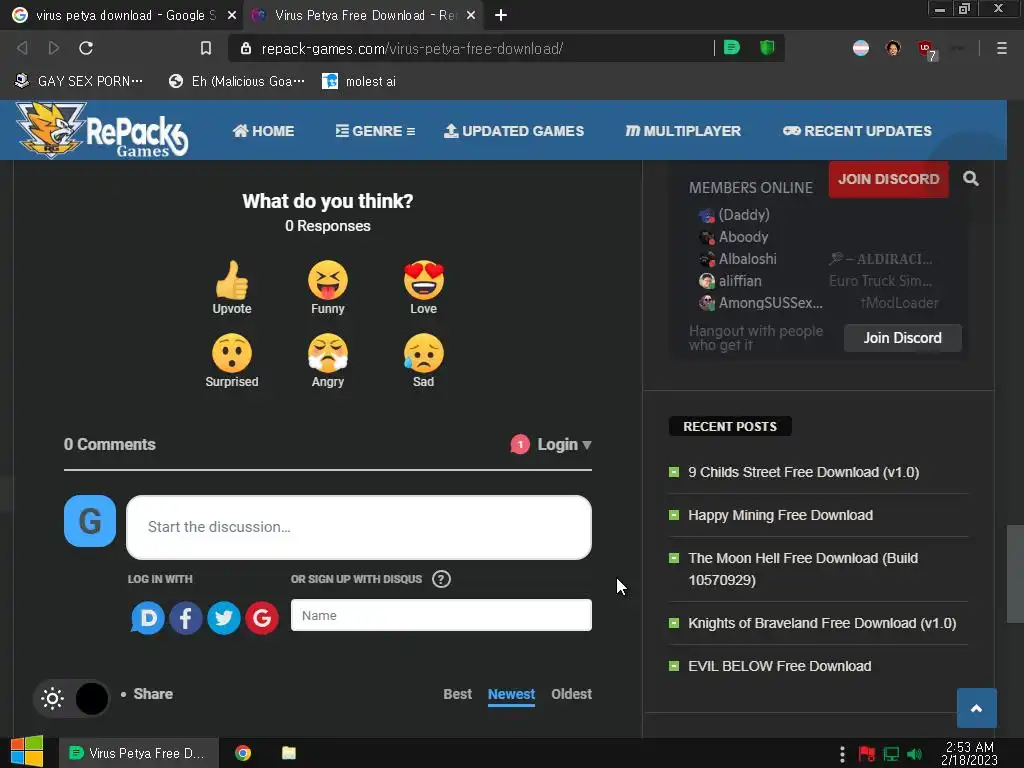This screenshot has width=1024, height=768.
Task: Open the Windows Start menu
Action: tap(27, 752)
